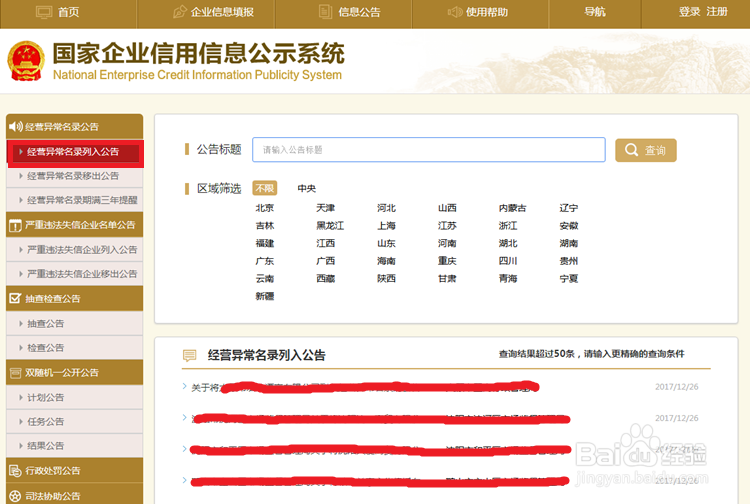
Task: Click the 注册 link
Action: 717,12
